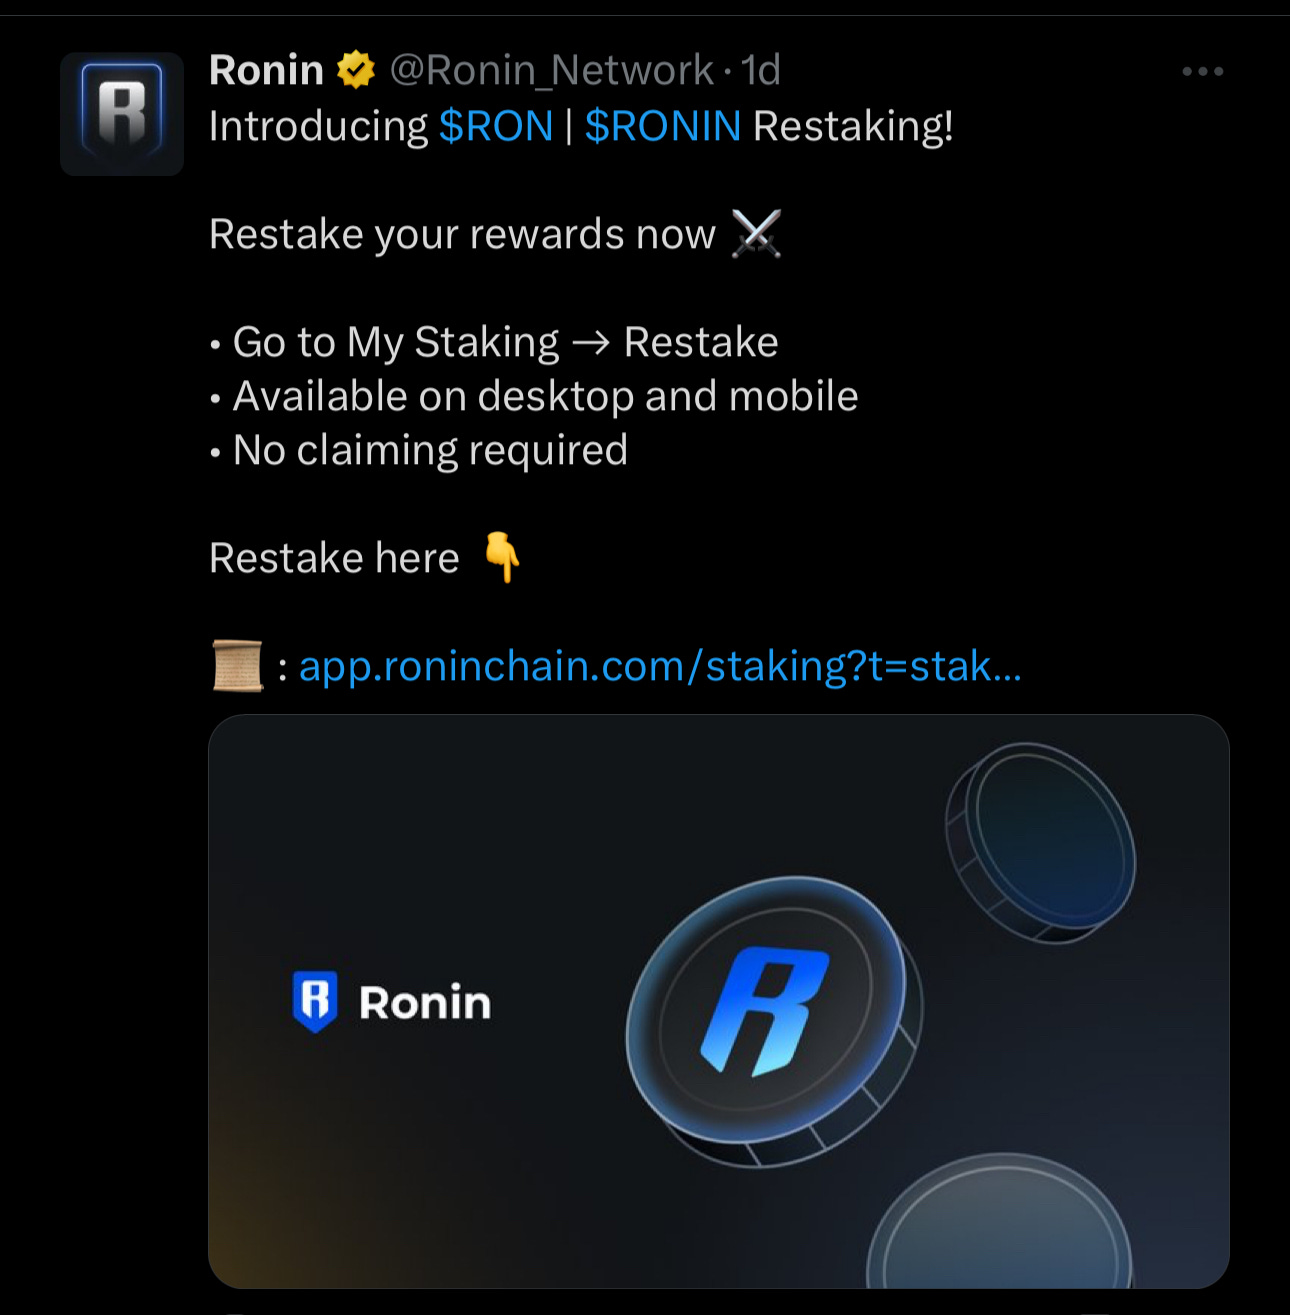
Task: Click the "Restake your rewards now" text
Action: (462, 235)
